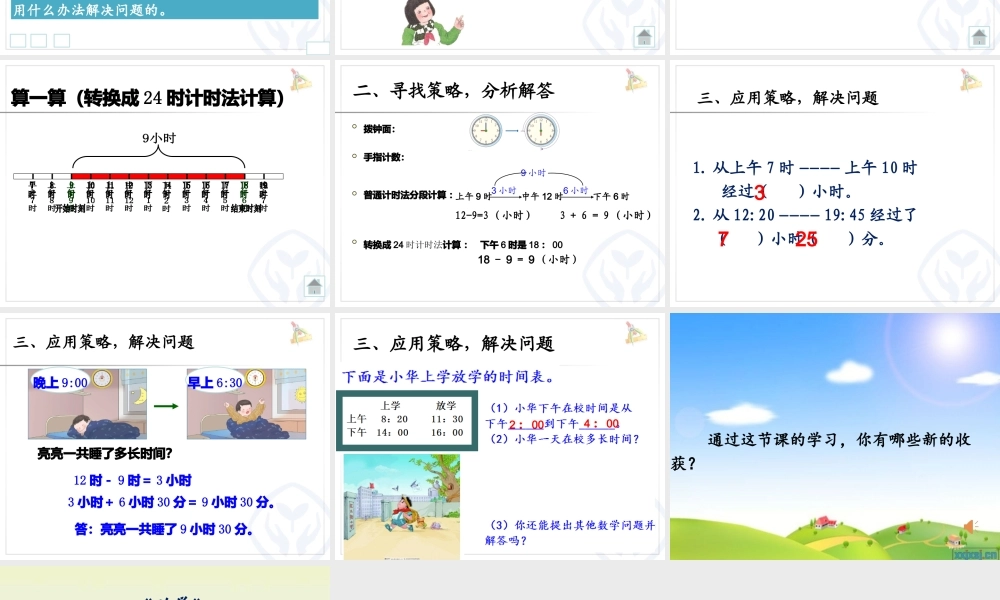Viewport: 1000px width, 600px height.
Task: Click the compass-ruler logo on the 从上午7时 slide
Action: tap(971, 80)
